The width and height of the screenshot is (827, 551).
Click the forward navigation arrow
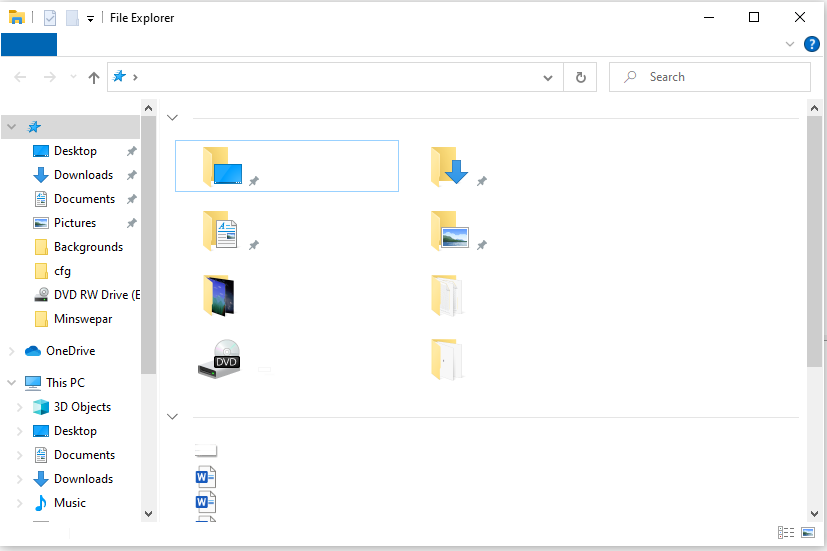(x=50, y=78)
